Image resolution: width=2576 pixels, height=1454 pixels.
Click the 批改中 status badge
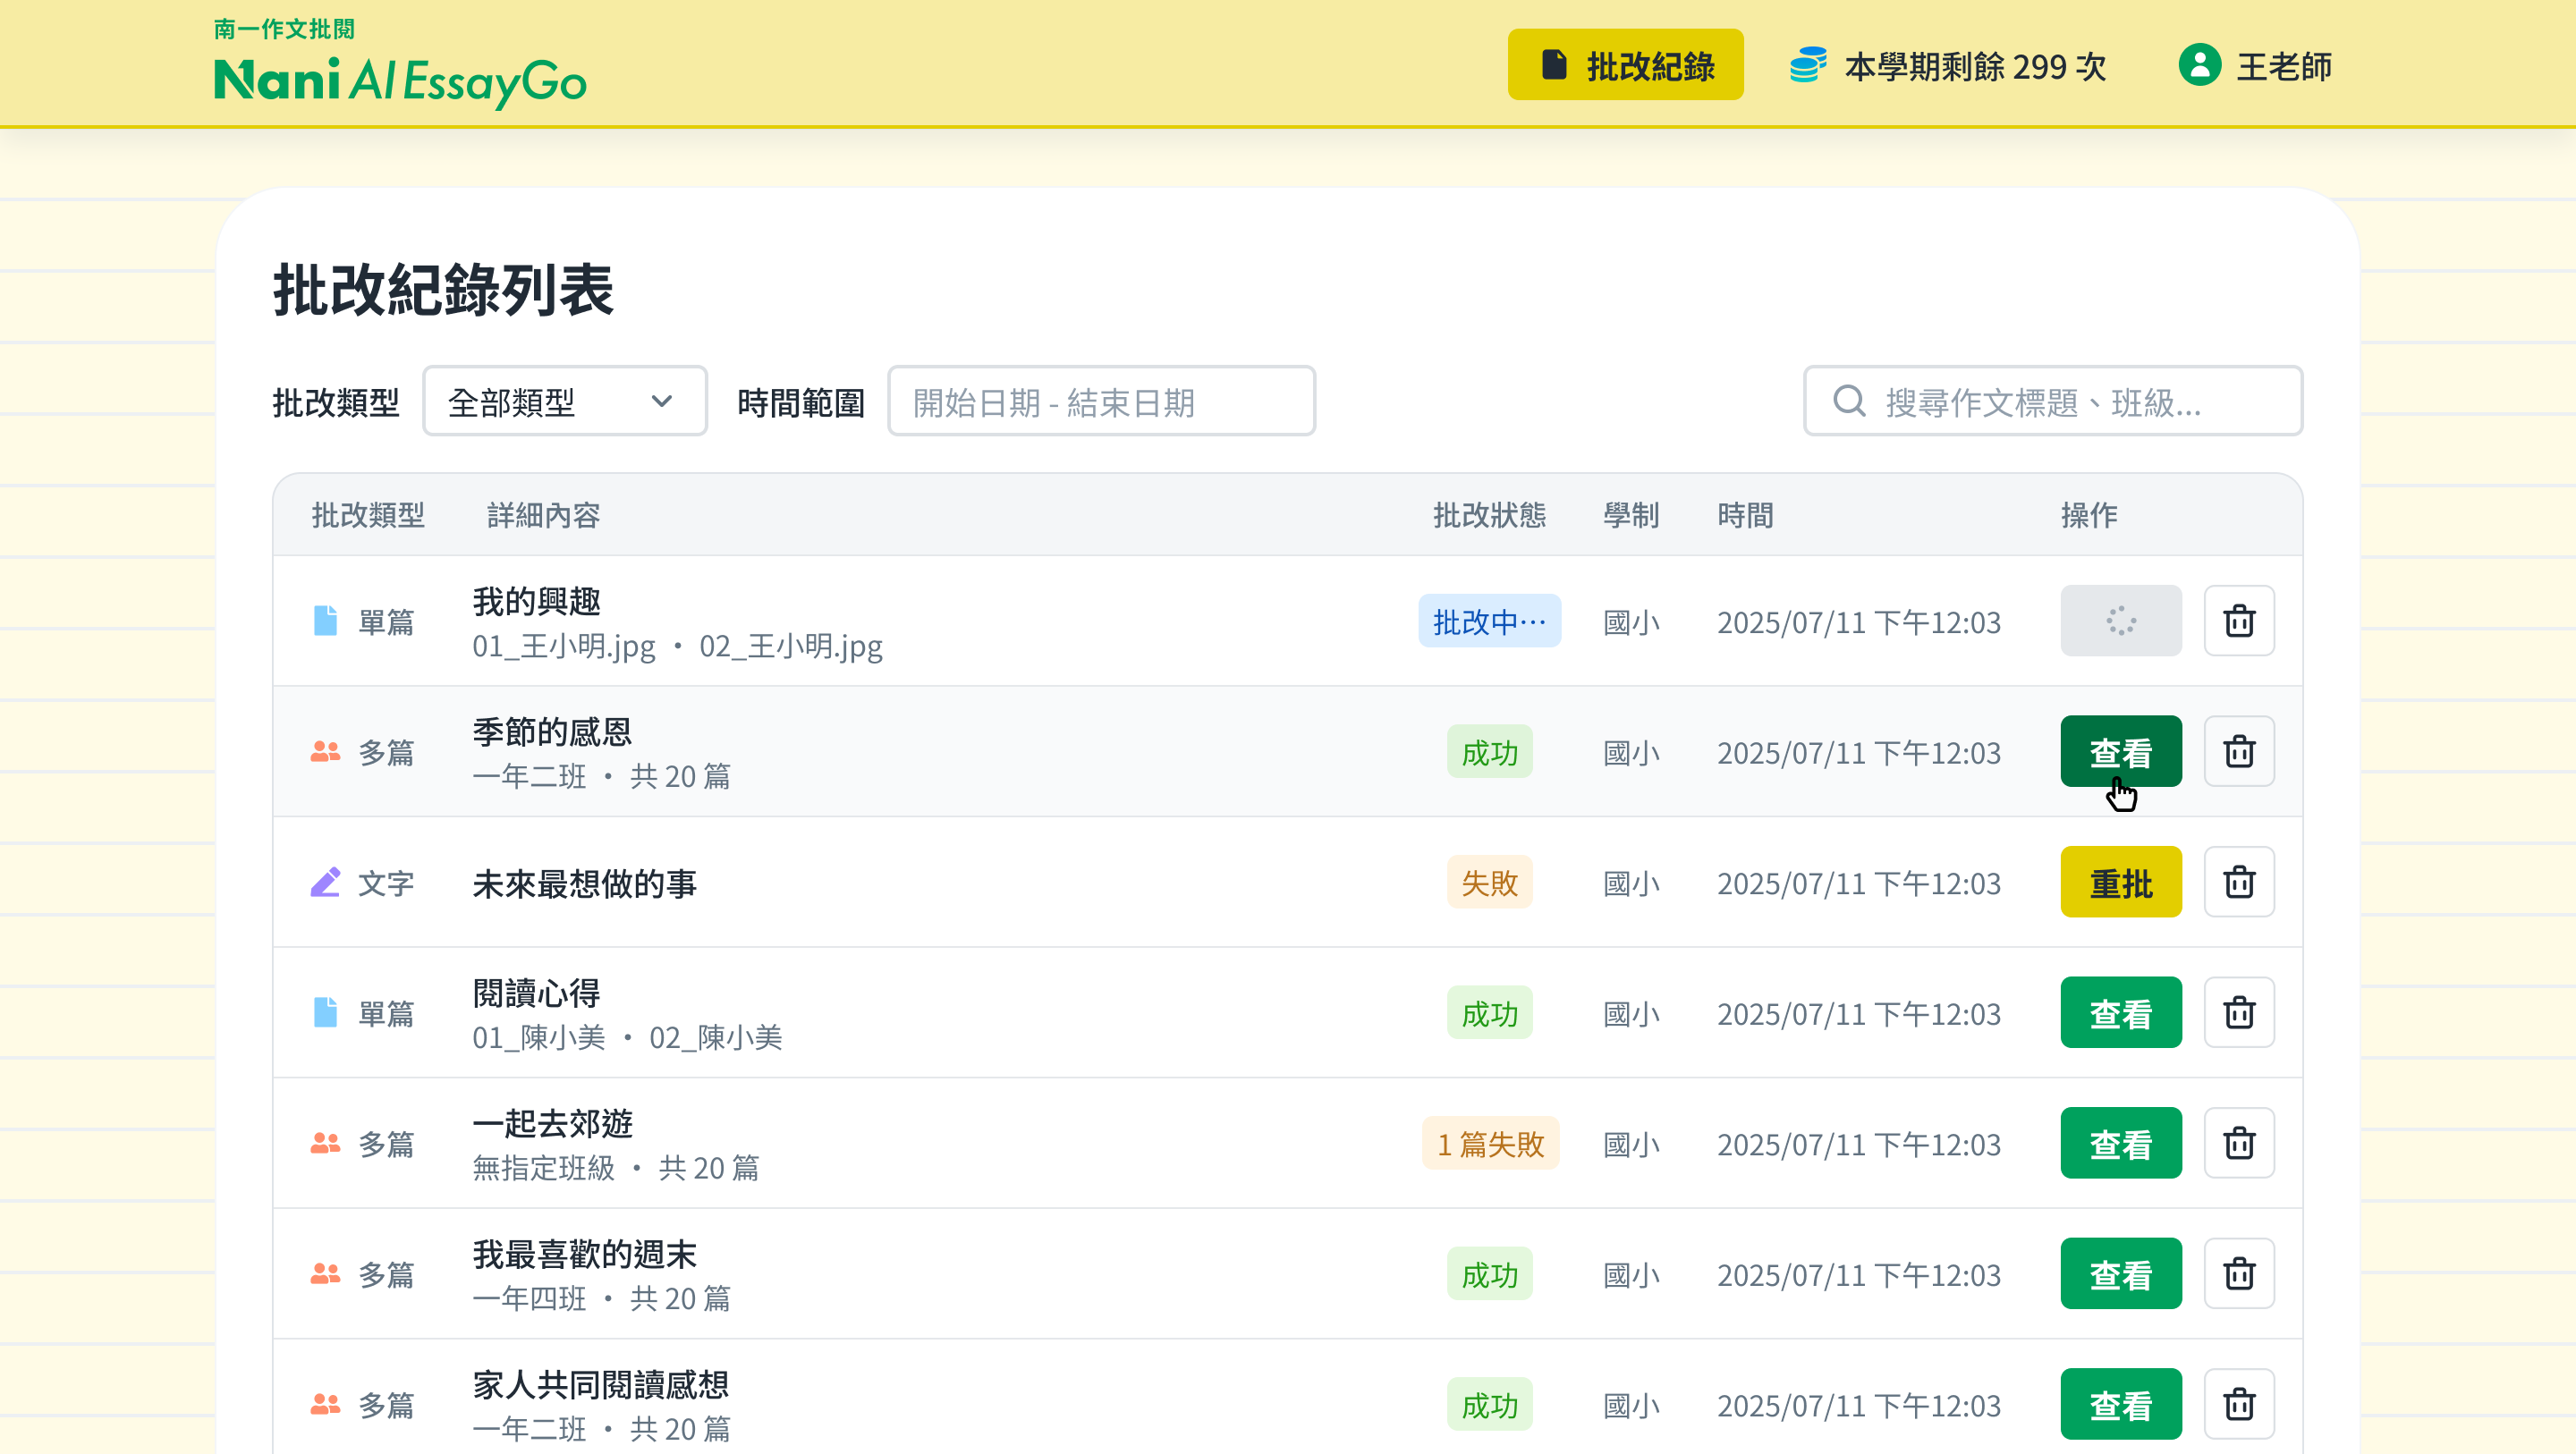click(1489, 621)
